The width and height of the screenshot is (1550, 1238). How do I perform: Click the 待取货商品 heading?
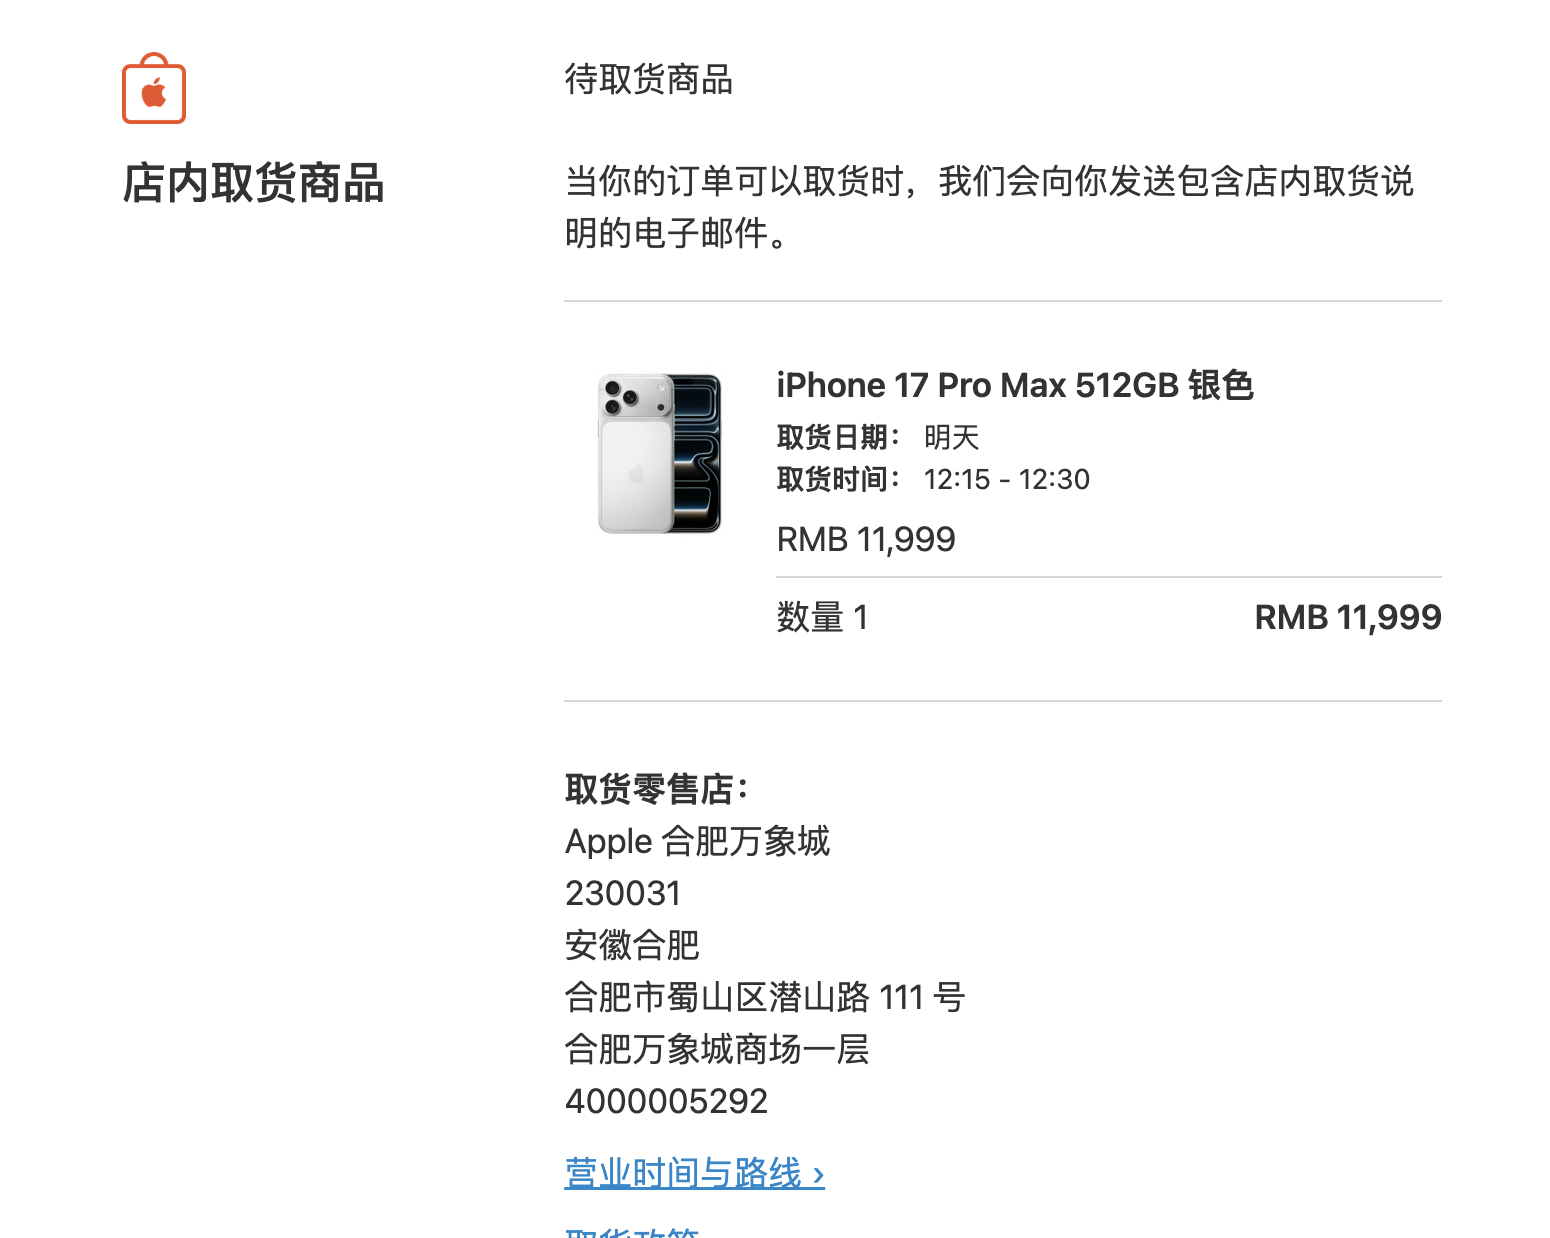tap(649, 79)
